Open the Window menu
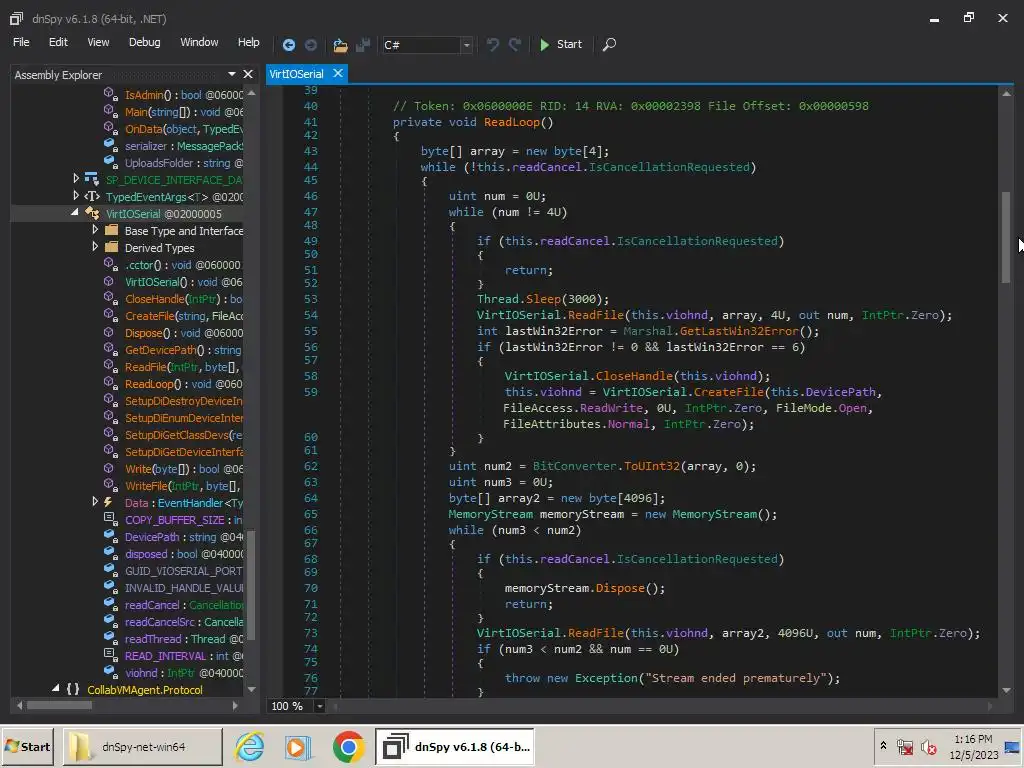The width and height of the screenshot is (1024, 768). pyautogui.click(x=199, y=42)
